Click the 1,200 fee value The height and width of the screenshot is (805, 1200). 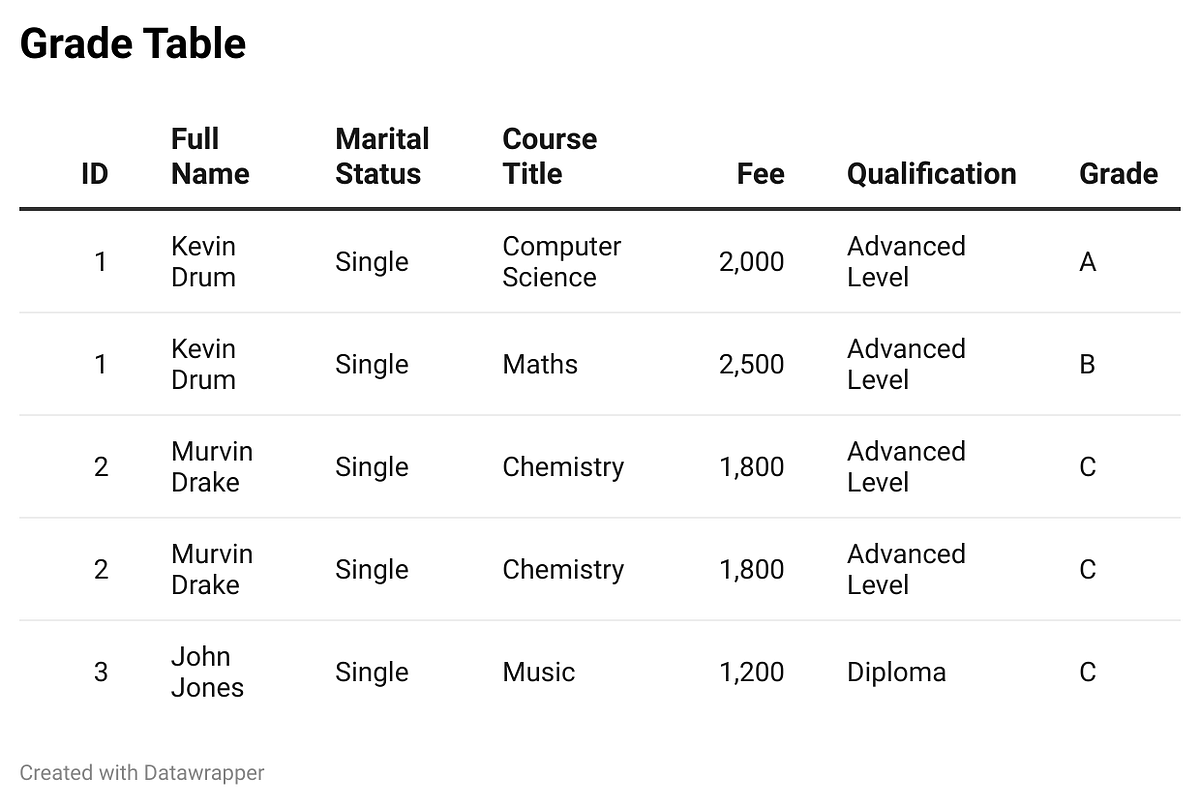(751, 672)
